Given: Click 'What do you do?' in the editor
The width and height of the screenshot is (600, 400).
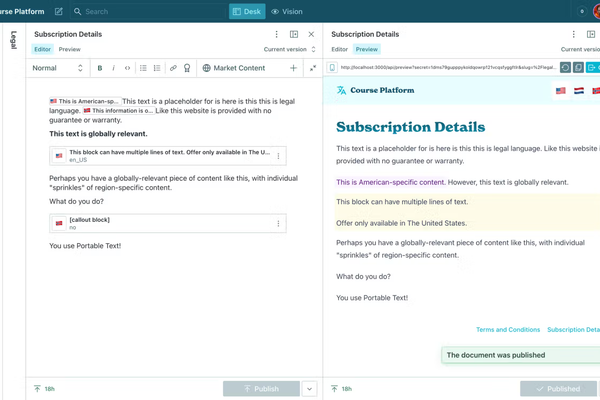Looking at the screenshot, I should 76,201.
